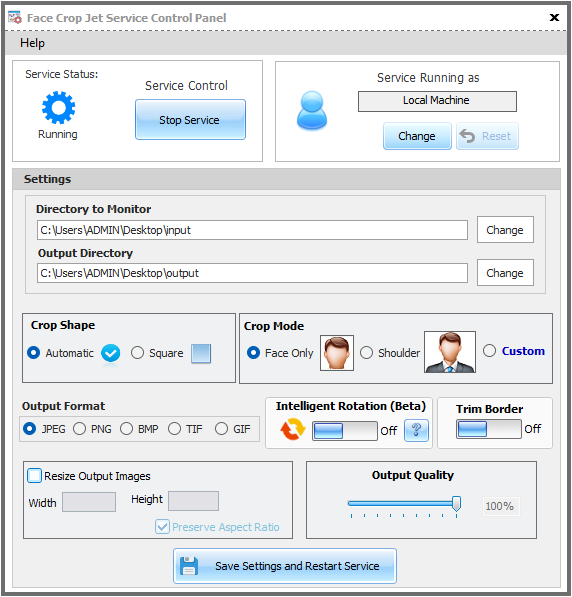This screenshot has width=572, height=597.
Task: Click the orange rotation arrows icon
Action: tap(292, 429)
